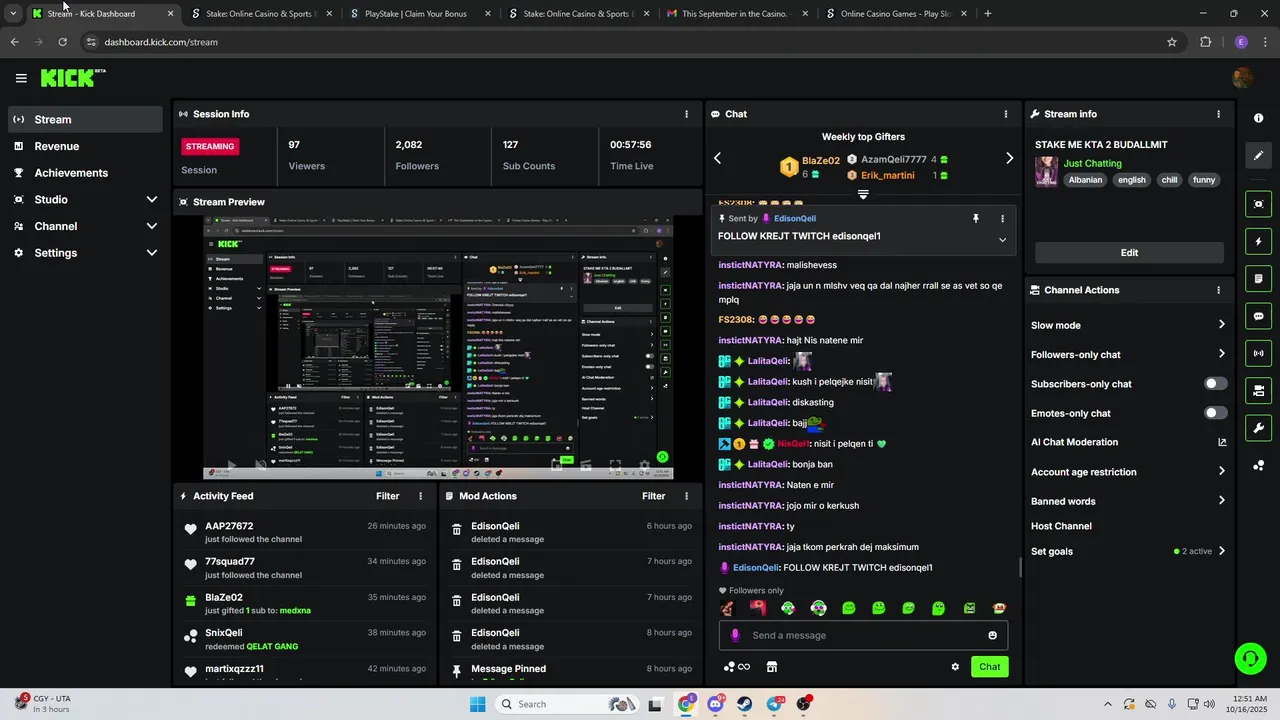Open Session Info three-dot options menu
1280x720 pixels.
click(686, 114)
